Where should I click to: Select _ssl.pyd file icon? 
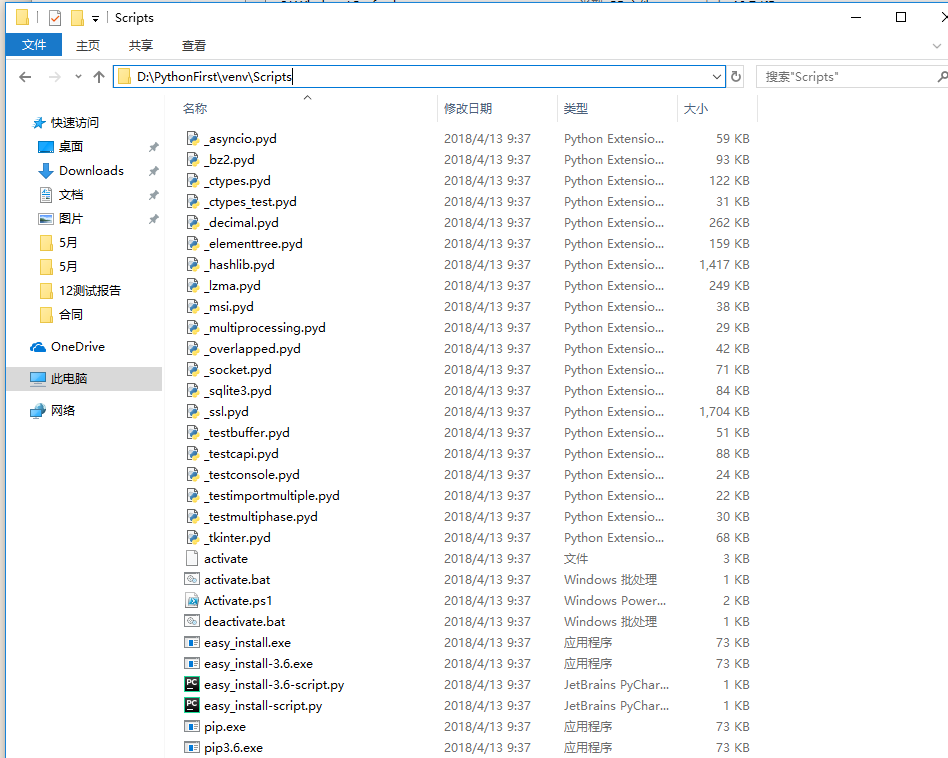click(x=192, y=411)
